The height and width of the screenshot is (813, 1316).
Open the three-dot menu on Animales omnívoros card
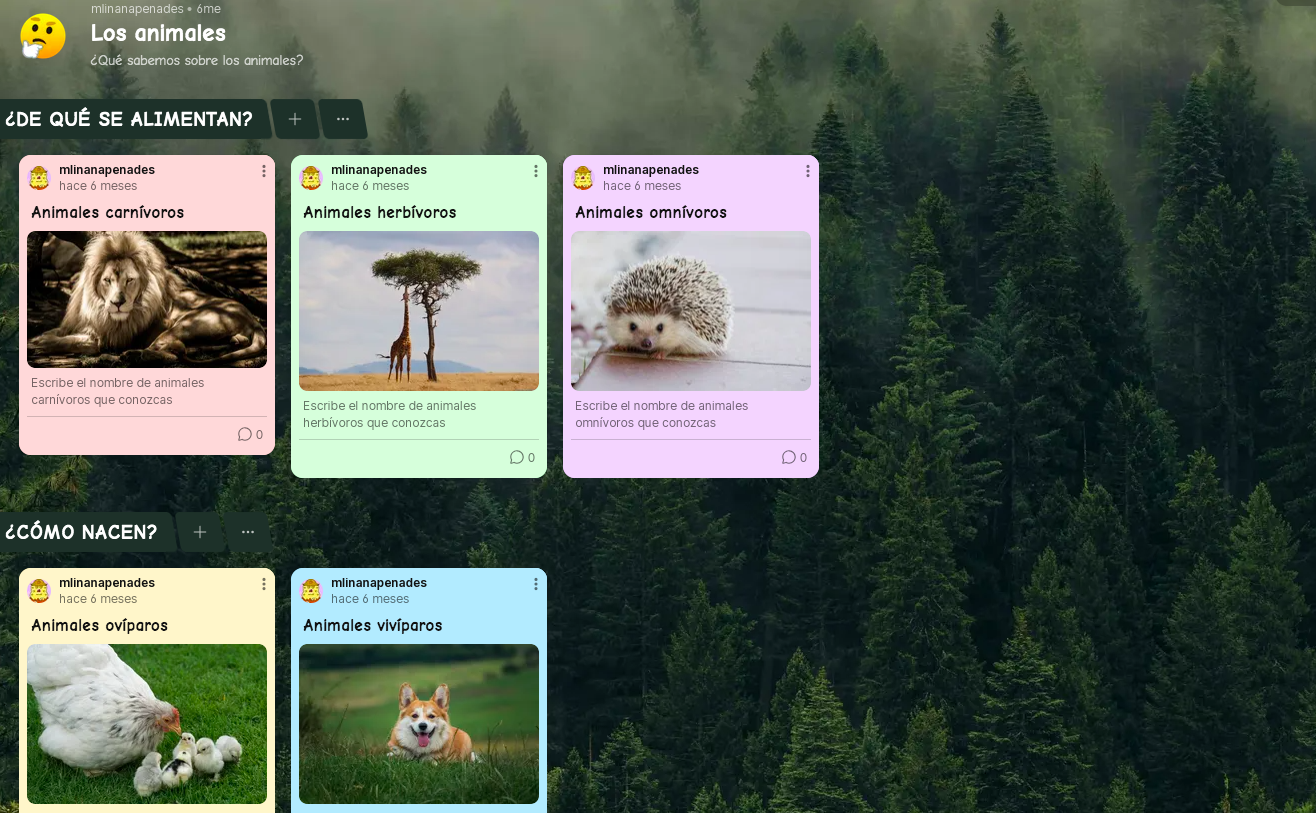(808, 171)
